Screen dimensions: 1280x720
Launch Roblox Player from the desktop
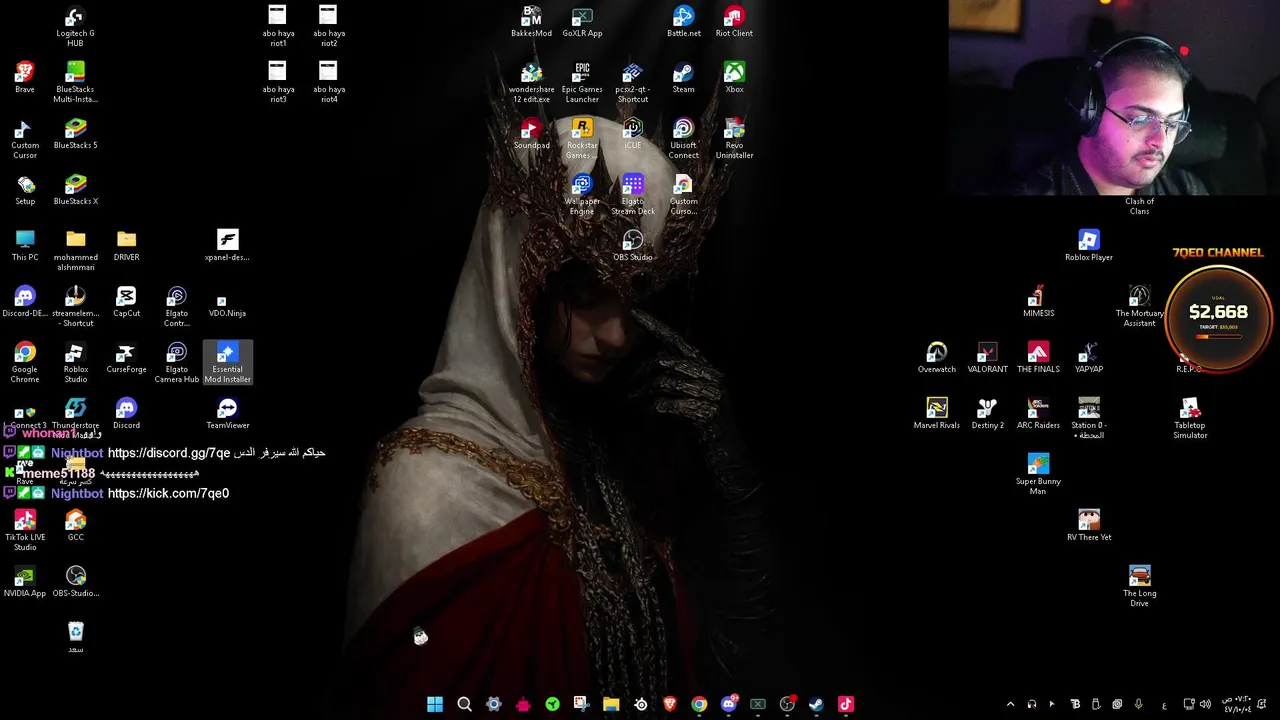(x=1089, y=246)
